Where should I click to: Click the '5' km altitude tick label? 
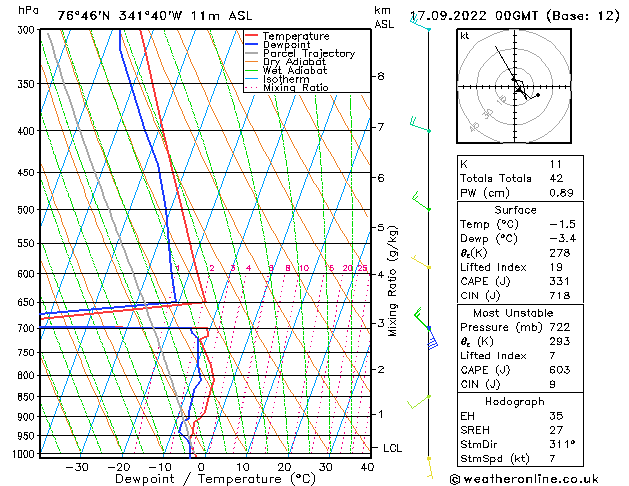point(381,227)
